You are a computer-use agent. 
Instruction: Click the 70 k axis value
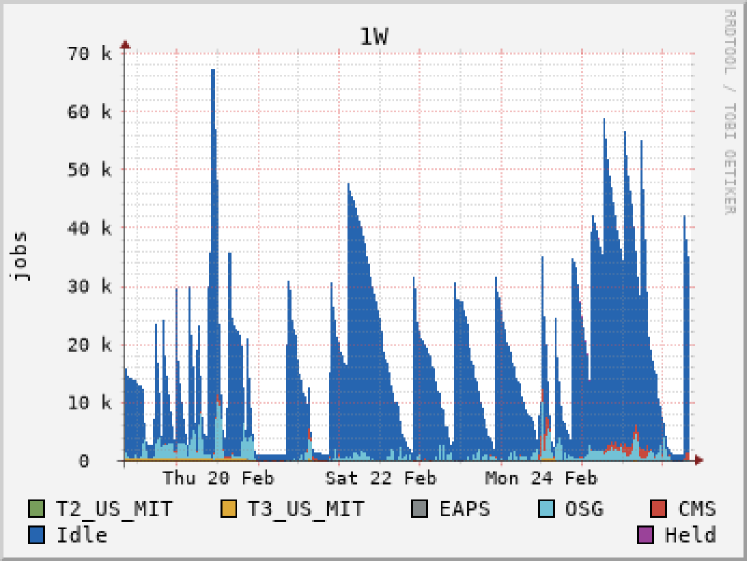[x=90, y=54]
